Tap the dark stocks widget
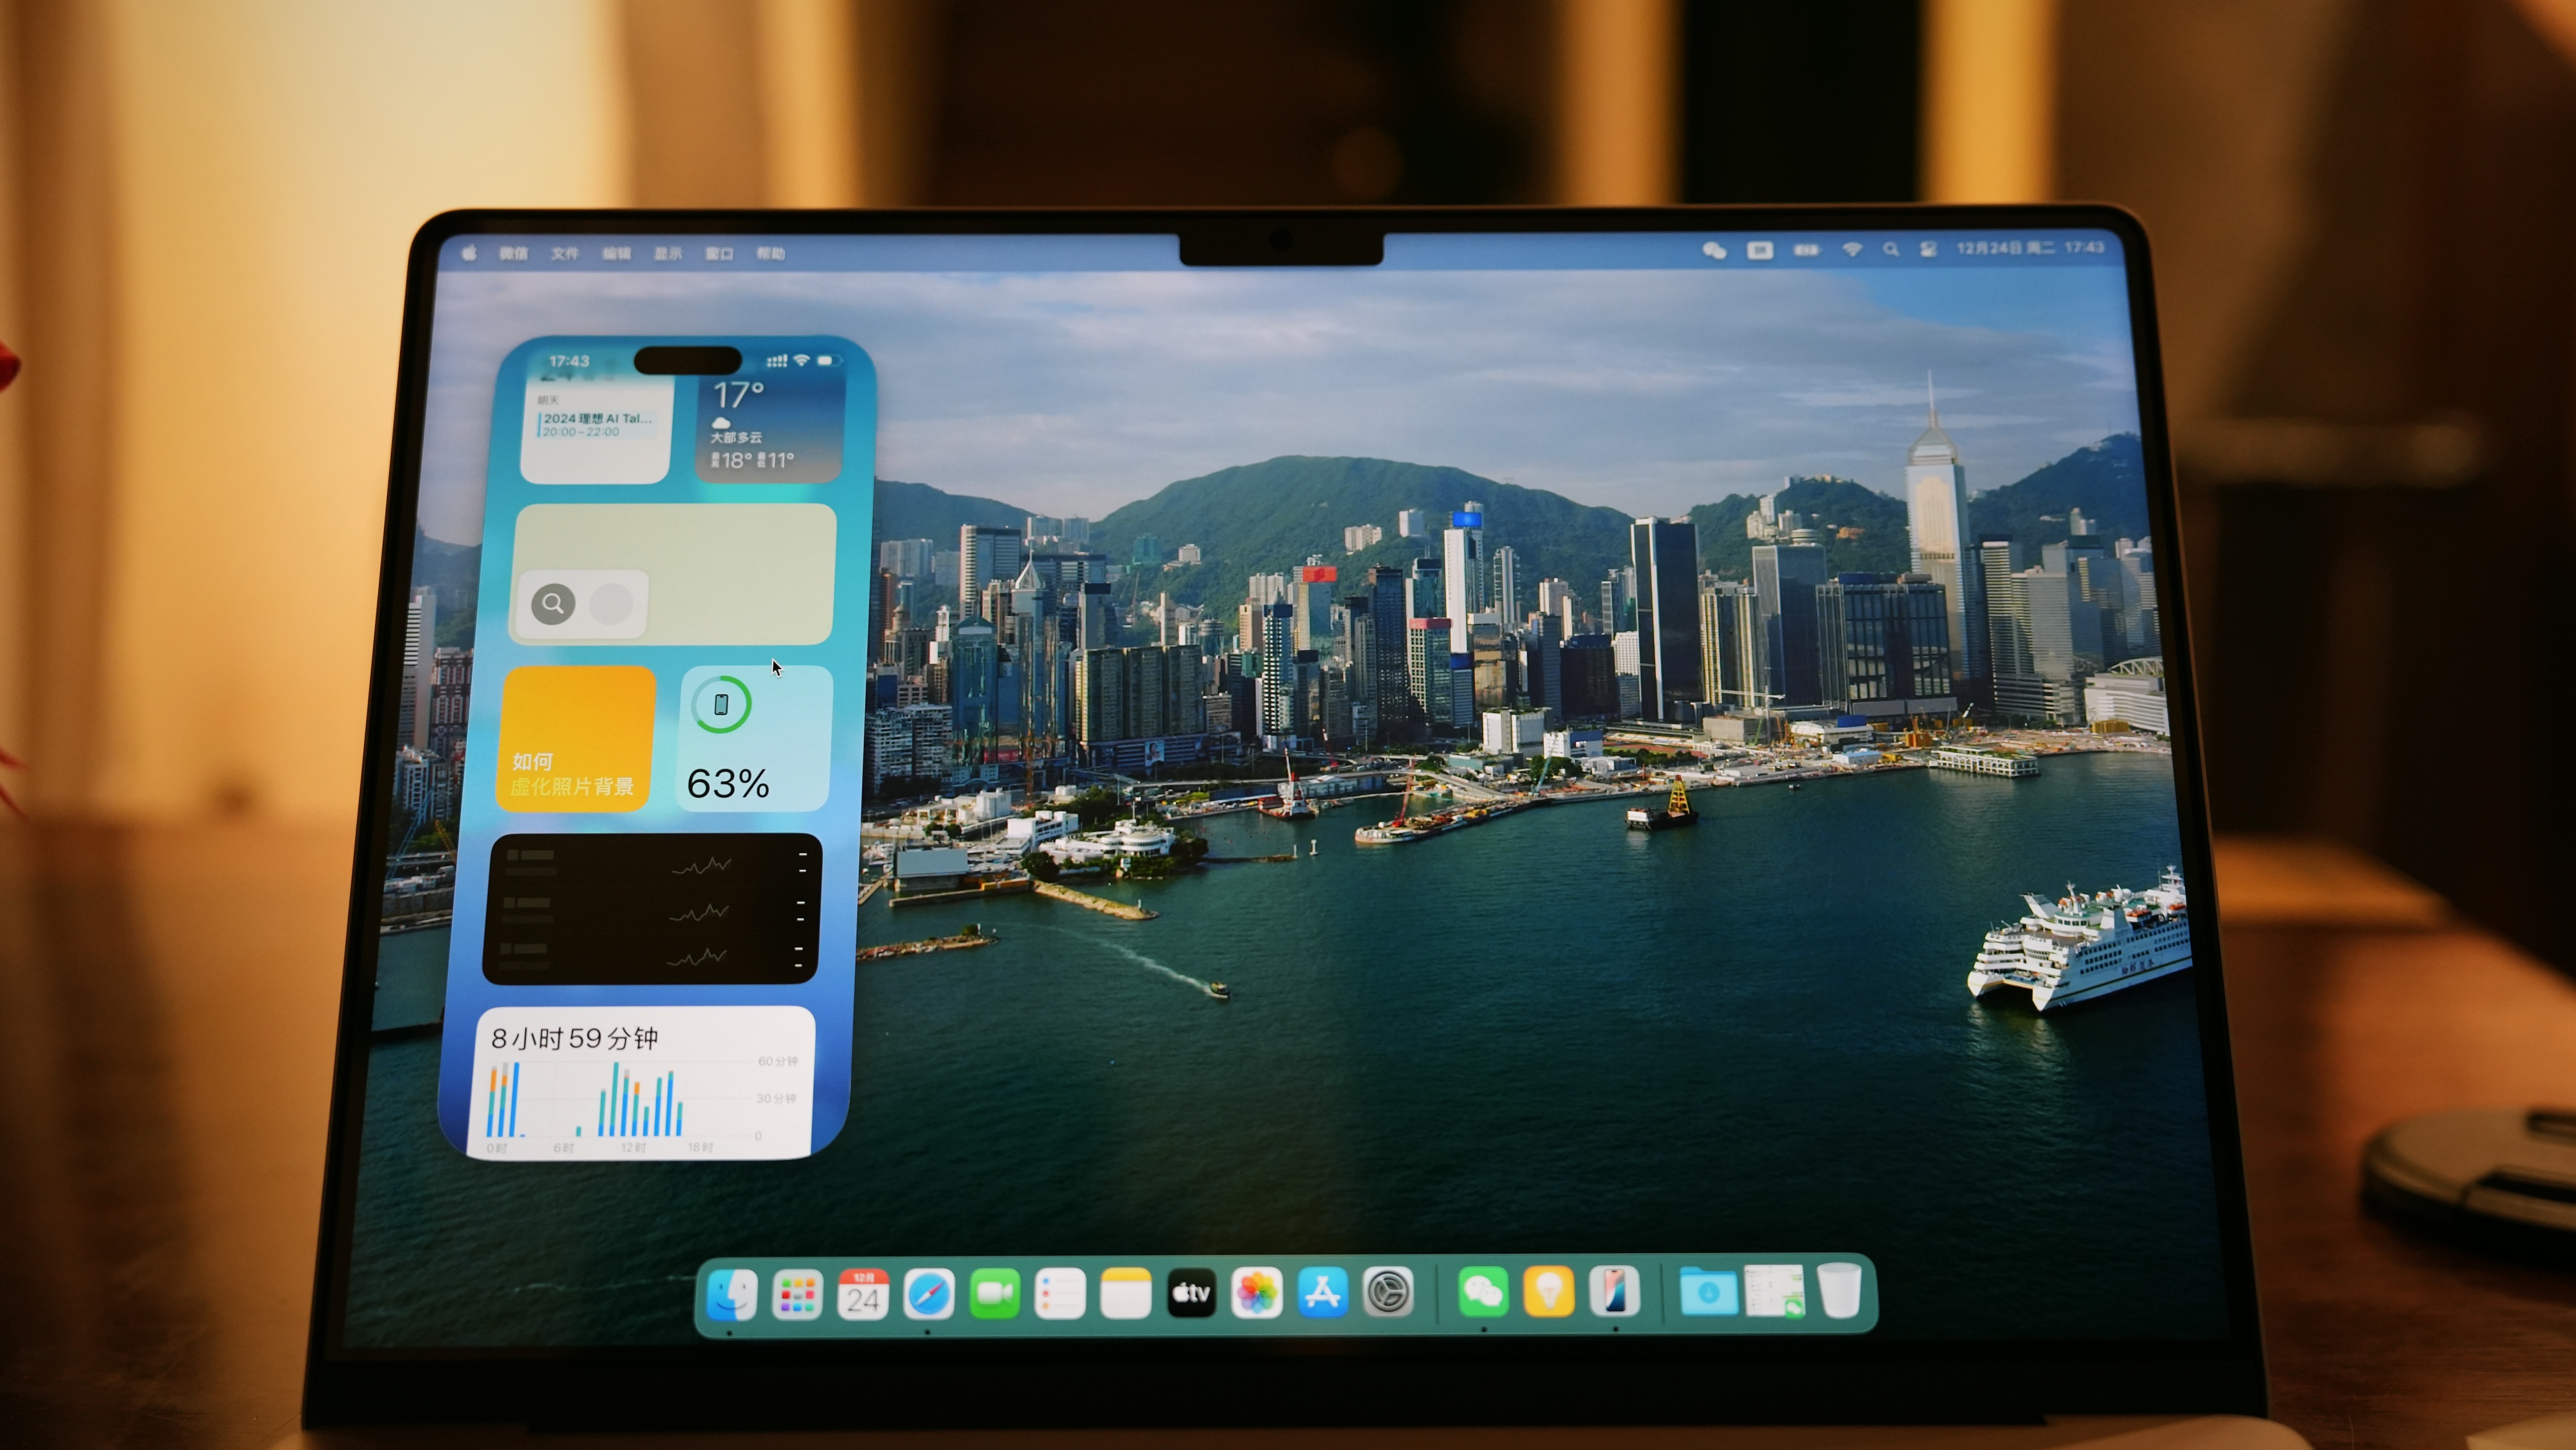The height and width of the screenshot is (1450, 2576). click(x=652, y=909)
